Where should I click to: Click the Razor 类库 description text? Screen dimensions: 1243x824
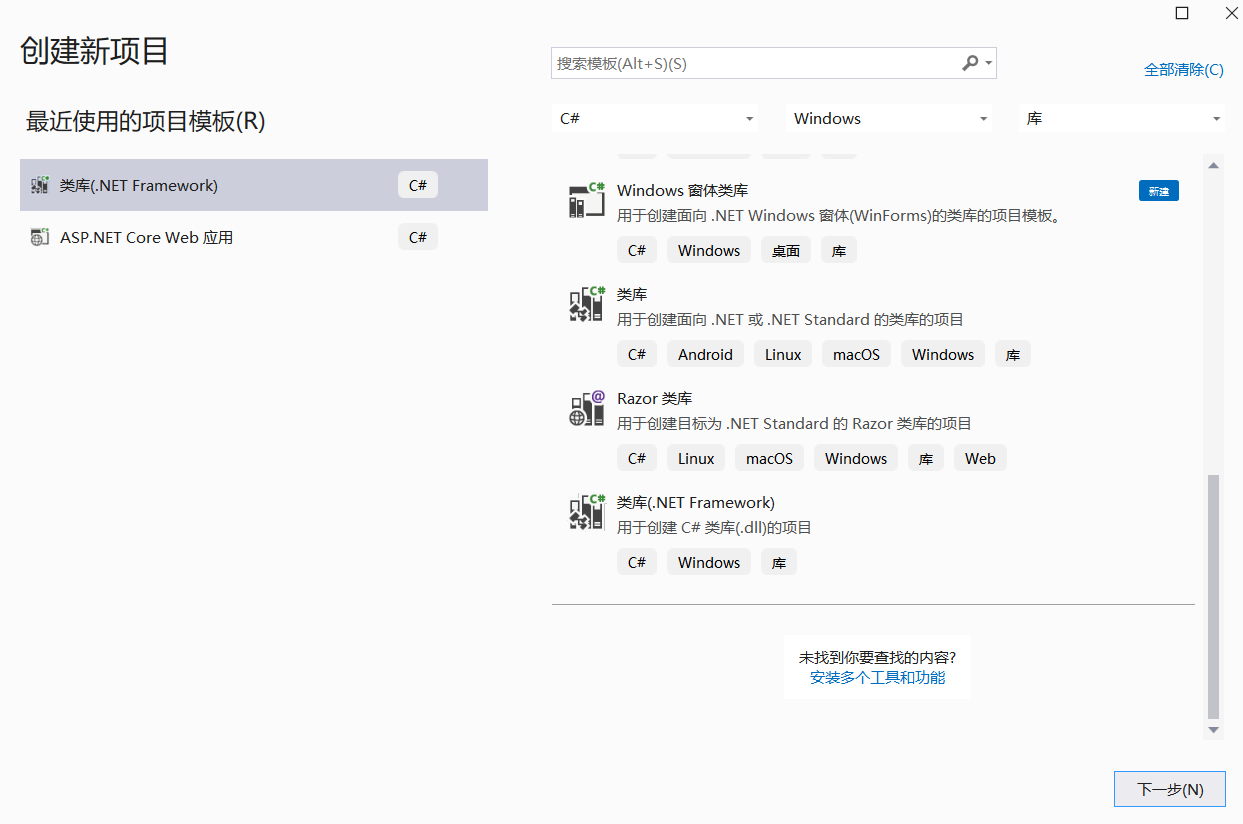794,423
